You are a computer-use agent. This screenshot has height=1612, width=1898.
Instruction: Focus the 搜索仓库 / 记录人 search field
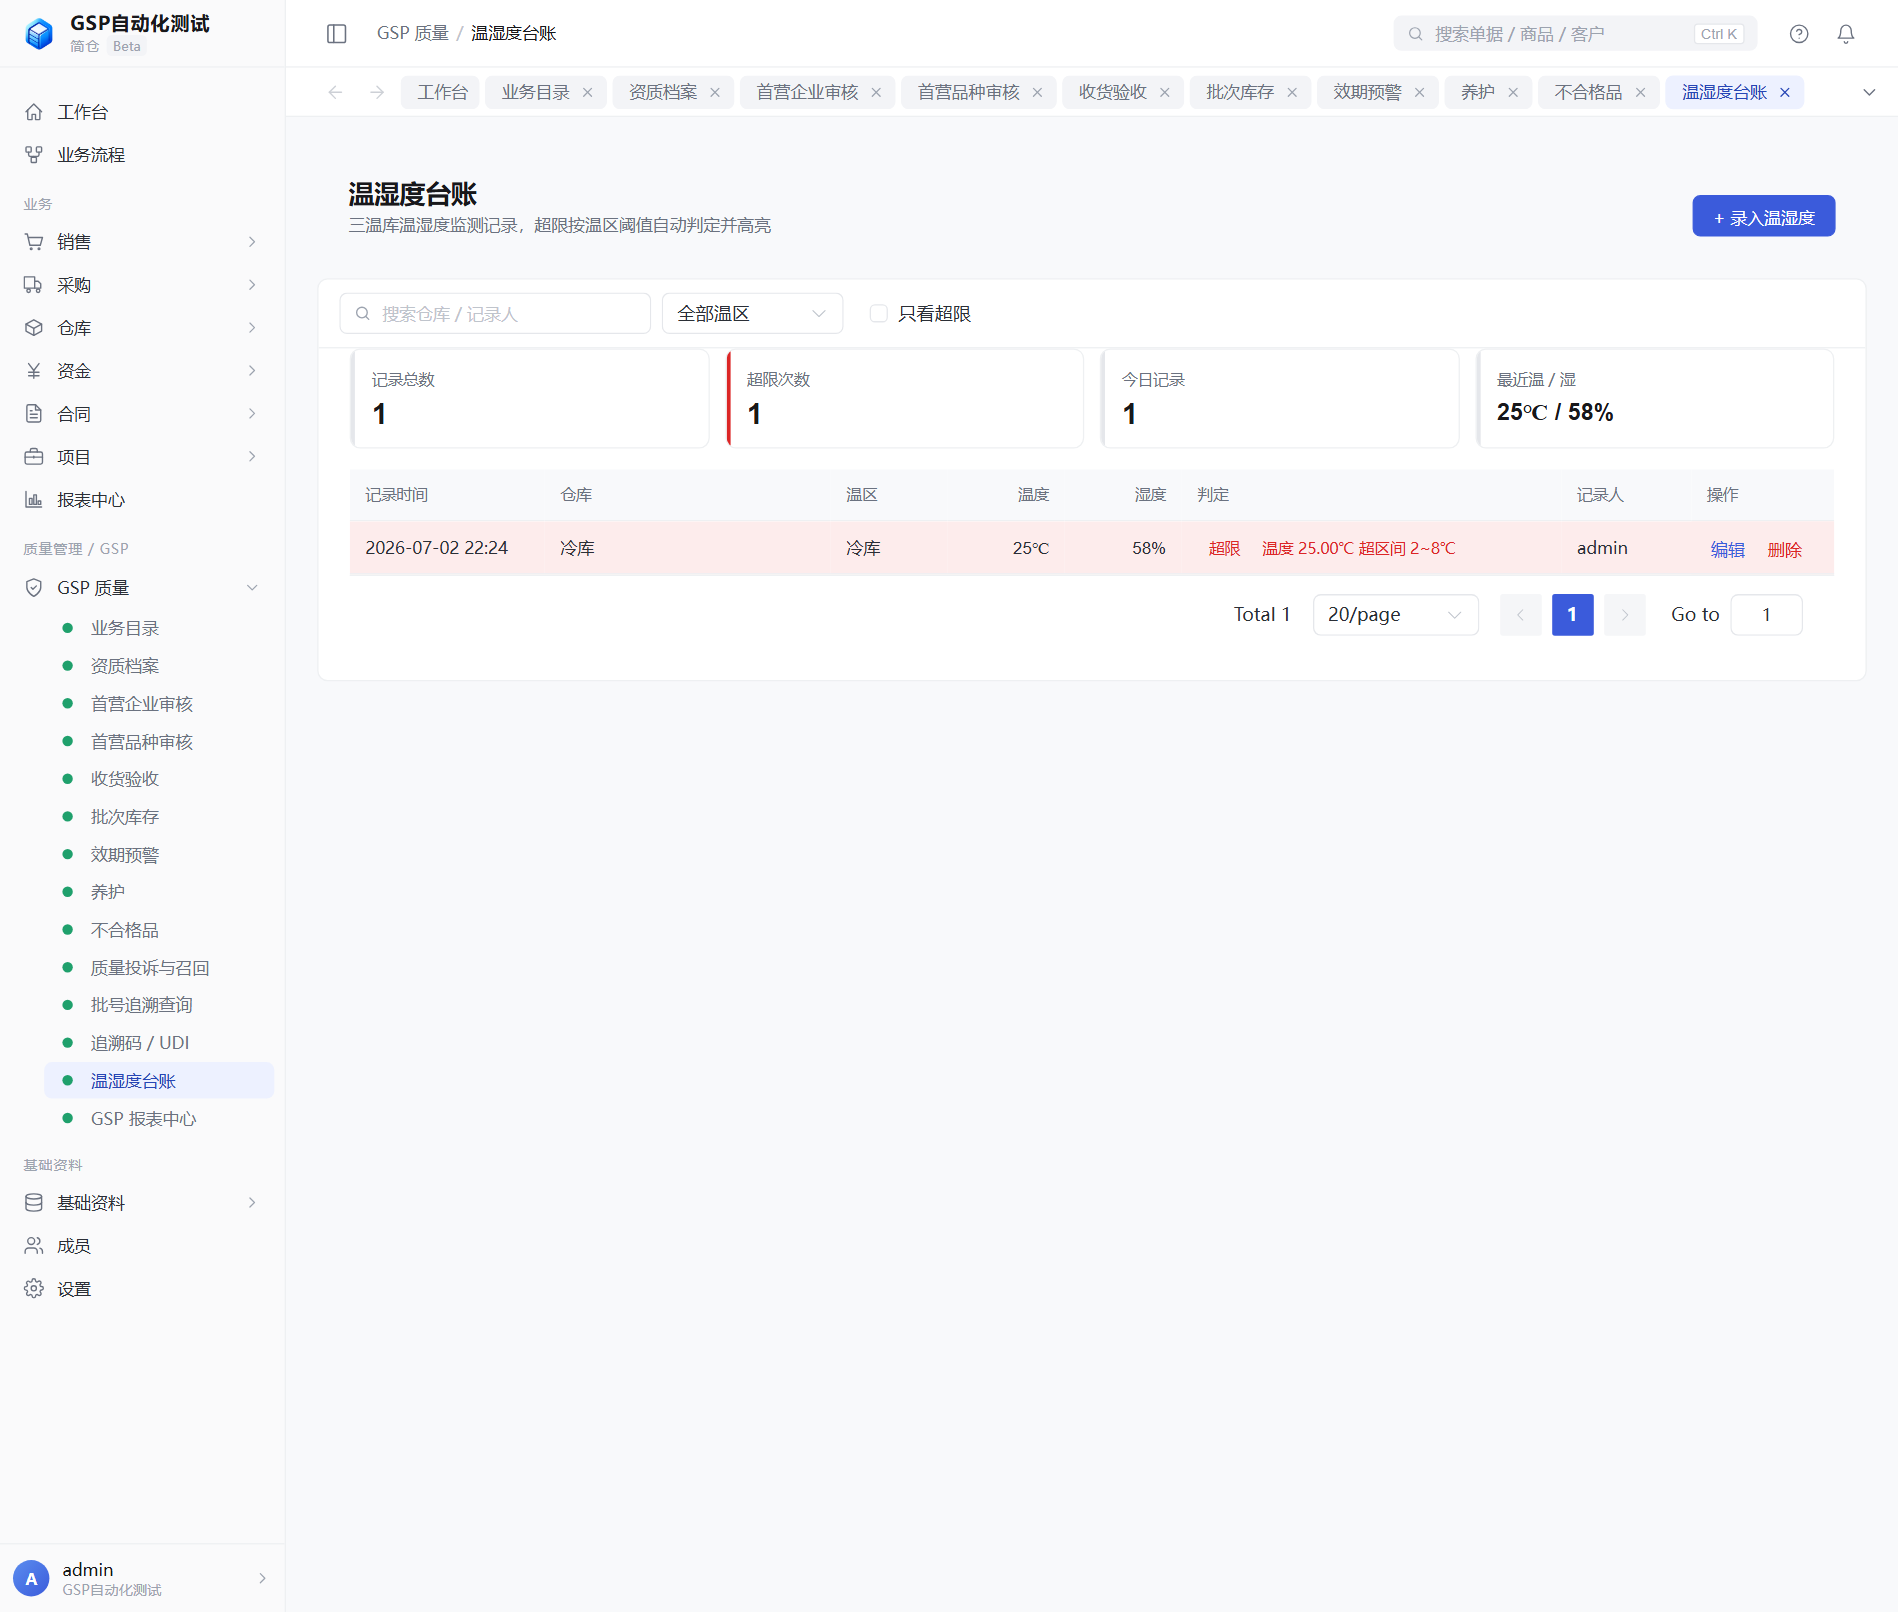pos(495,314)
